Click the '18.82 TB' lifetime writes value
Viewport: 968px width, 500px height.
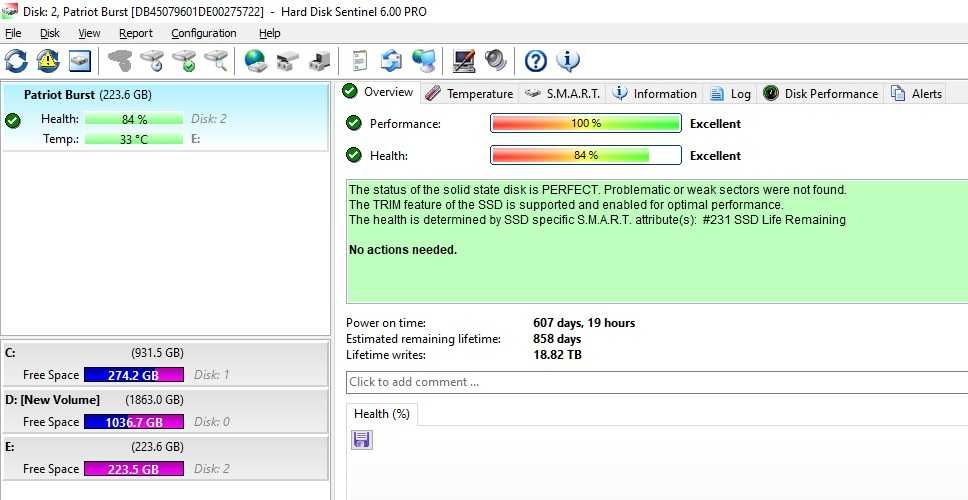tap(557, 355)
